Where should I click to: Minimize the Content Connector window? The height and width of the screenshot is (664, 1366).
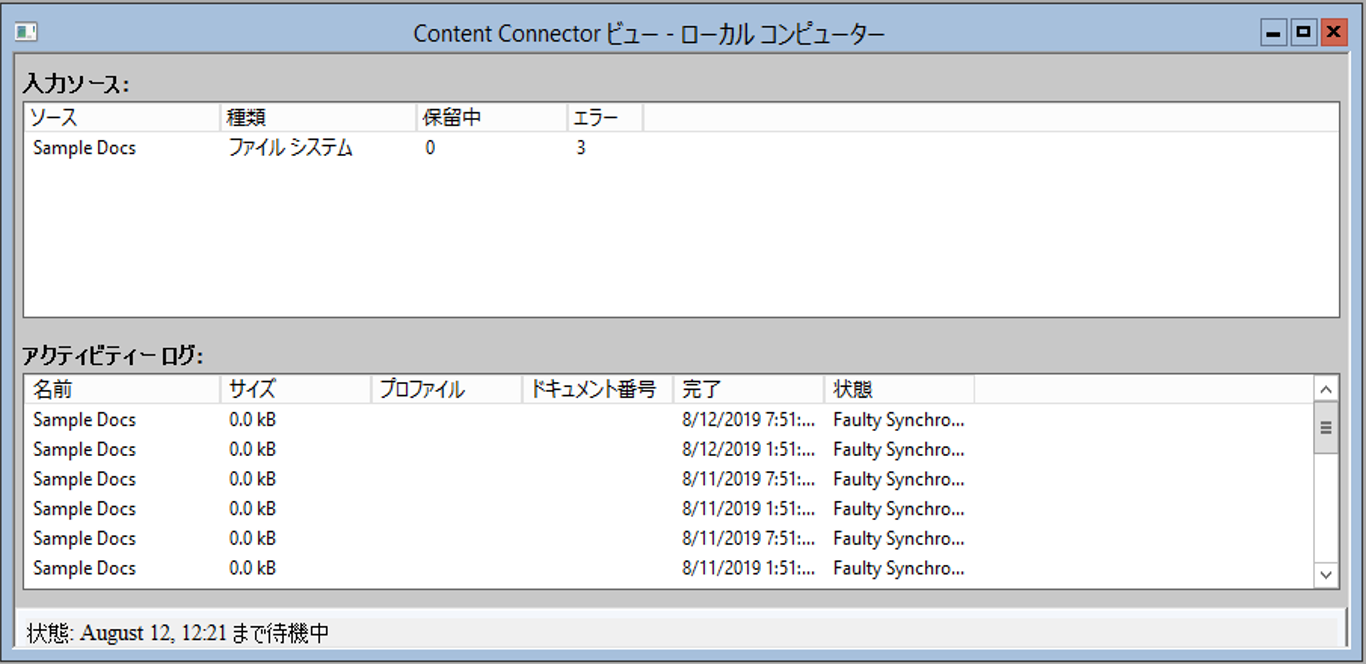pyautogui.click(x=1274, y=33)
